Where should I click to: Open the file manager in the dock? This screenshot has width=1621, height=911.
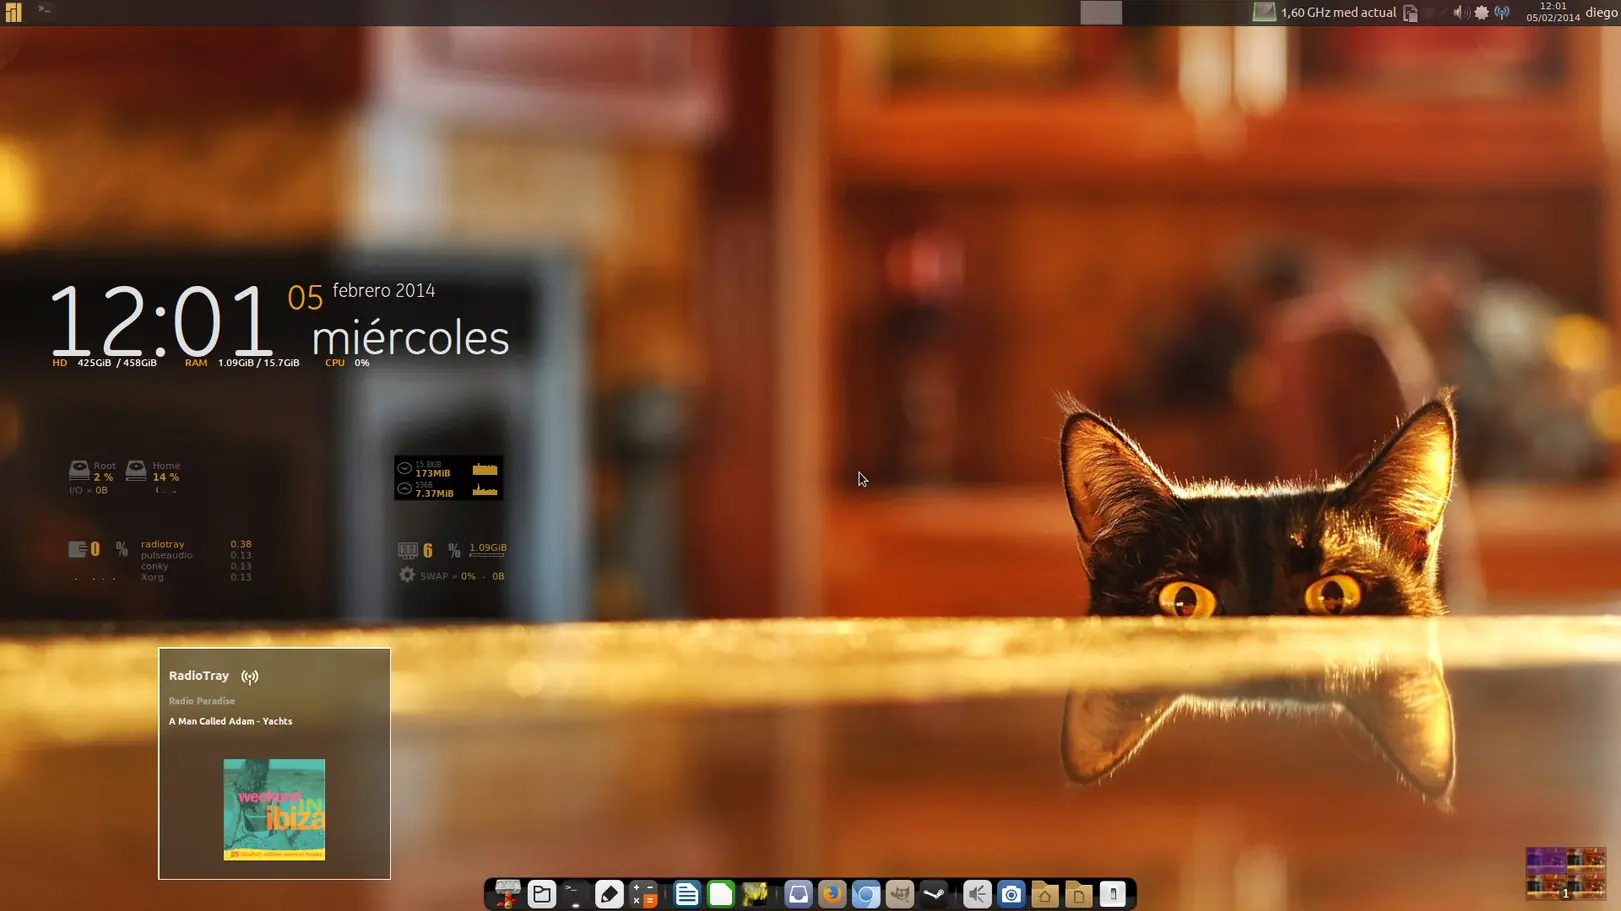(541, 894)
